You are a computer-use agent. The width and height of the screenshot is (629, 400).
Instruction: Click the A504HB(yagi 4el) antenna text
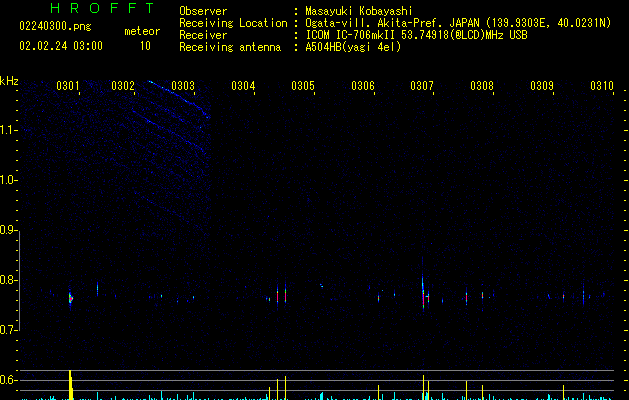tap(353, 47)
